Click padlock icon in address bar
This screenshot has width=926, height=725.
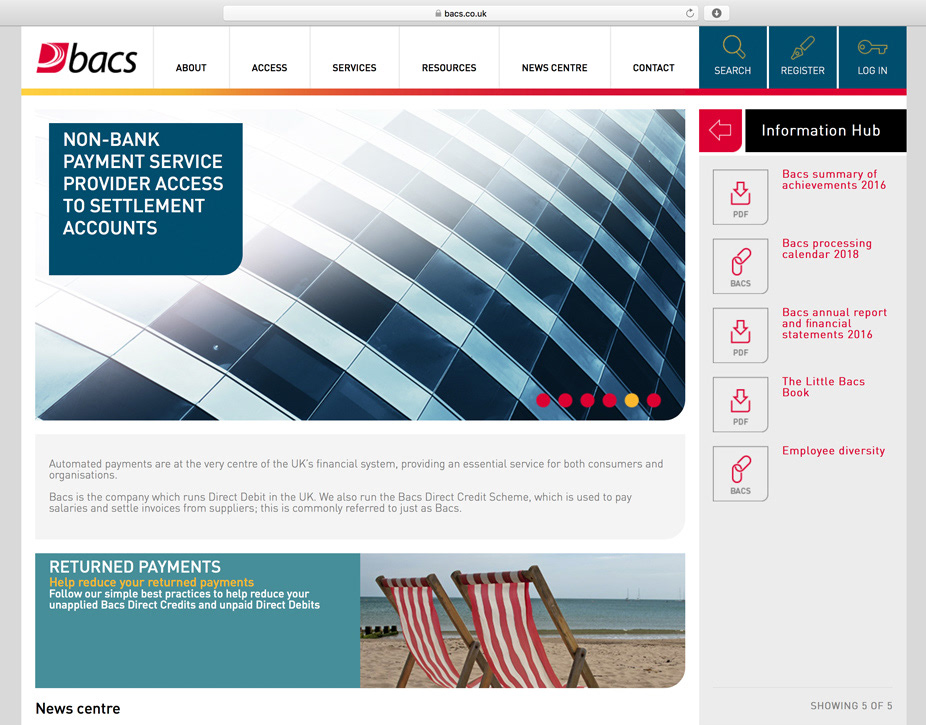(x=438, y=13)
